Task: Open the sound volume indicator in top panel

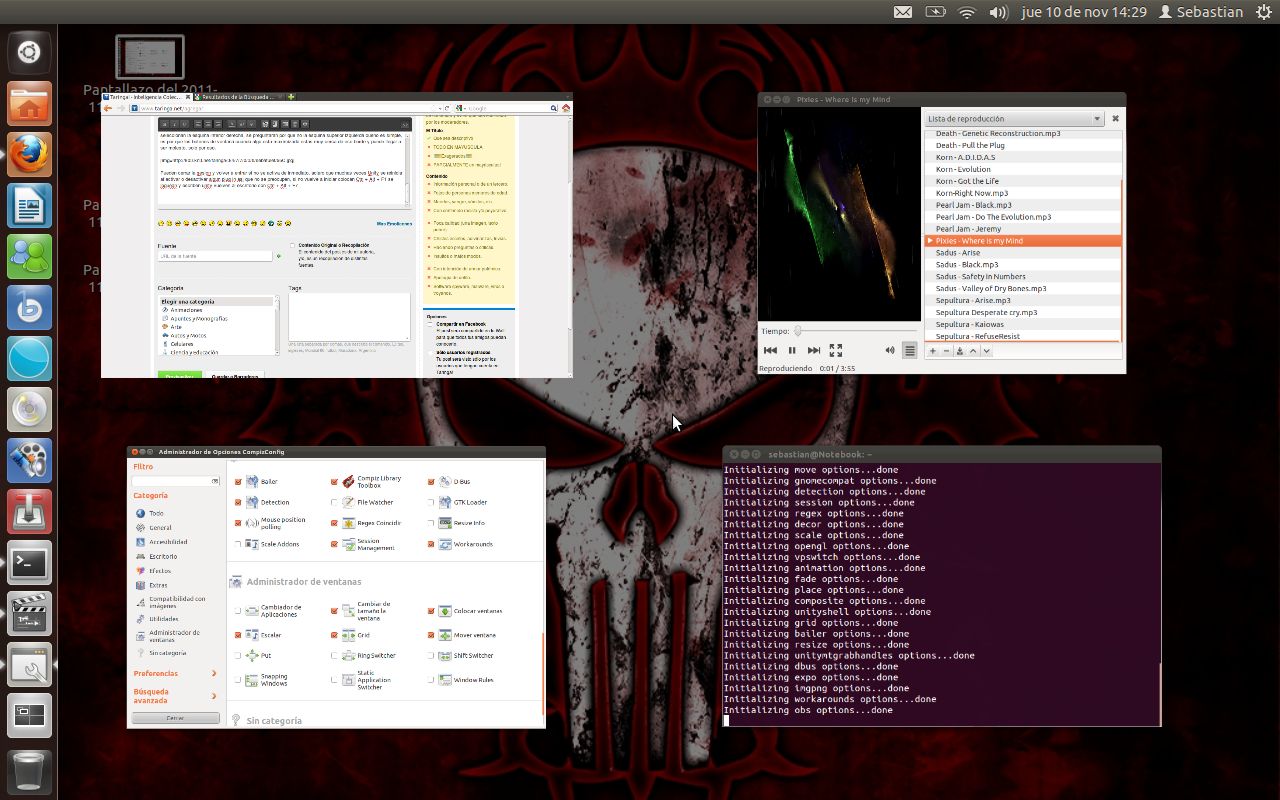Action: (998, 12)
